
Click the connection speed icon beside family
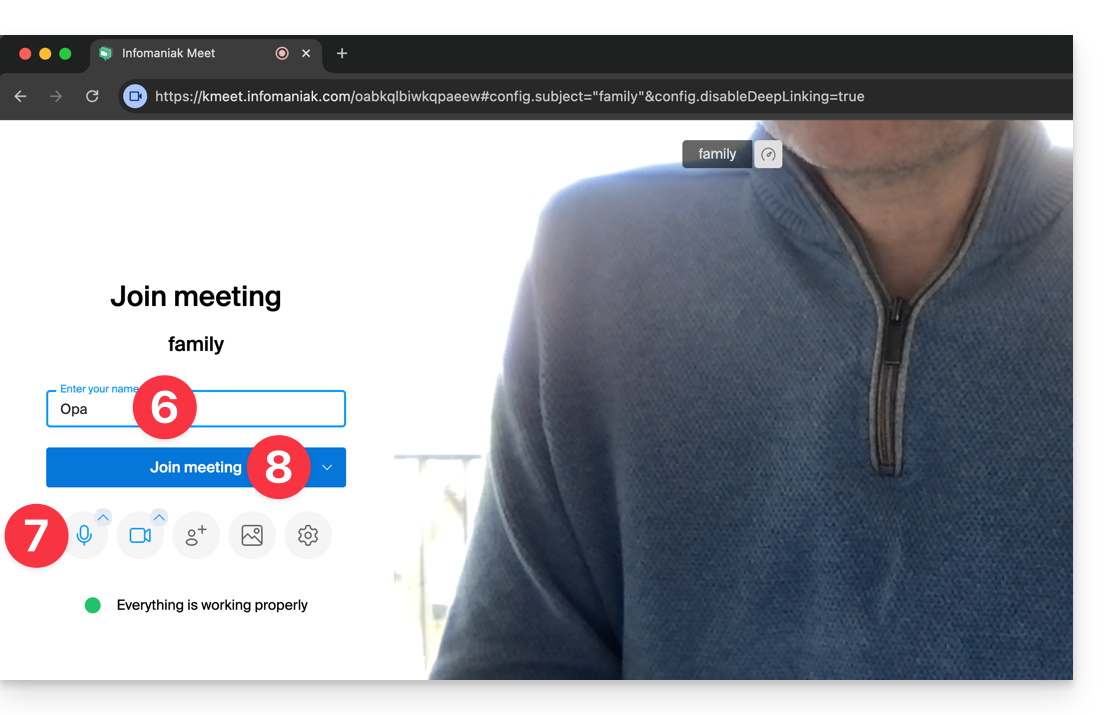pyautogui.click(x=768, y=154)
